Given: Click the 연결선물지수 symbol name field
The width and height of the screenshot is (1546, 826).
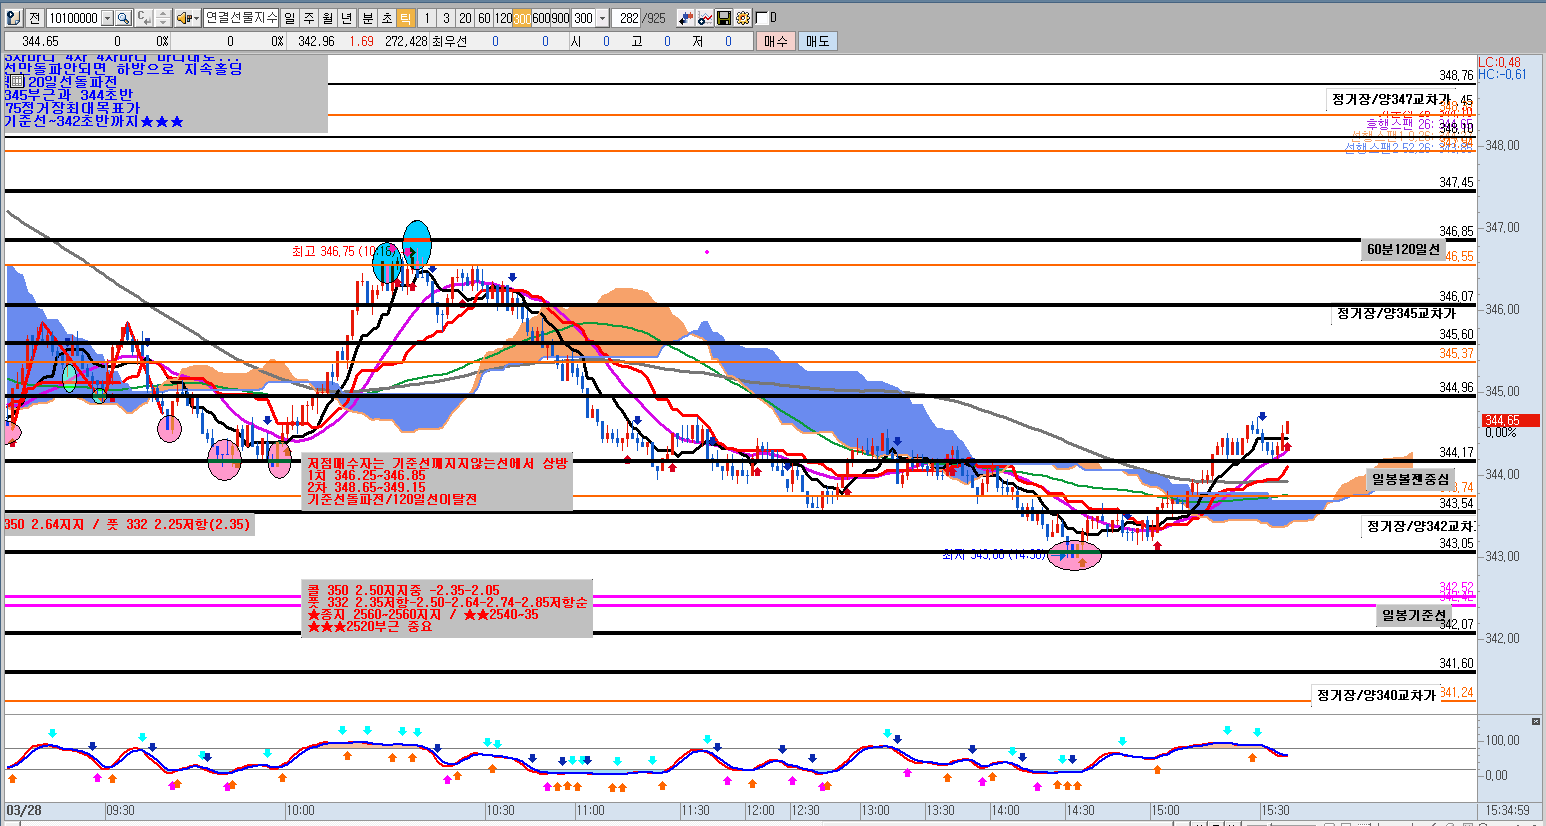Looking at the screenshot, I should (241, 18).
